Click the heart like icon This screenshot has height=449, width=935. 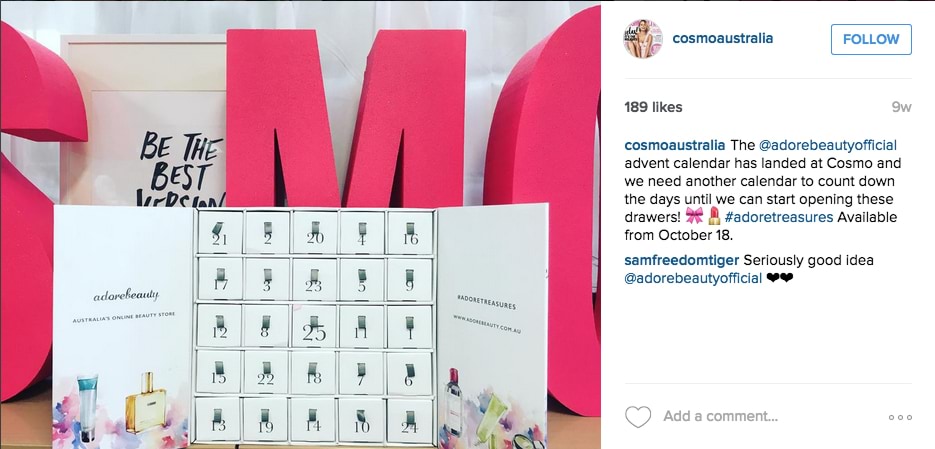(638, 416)
